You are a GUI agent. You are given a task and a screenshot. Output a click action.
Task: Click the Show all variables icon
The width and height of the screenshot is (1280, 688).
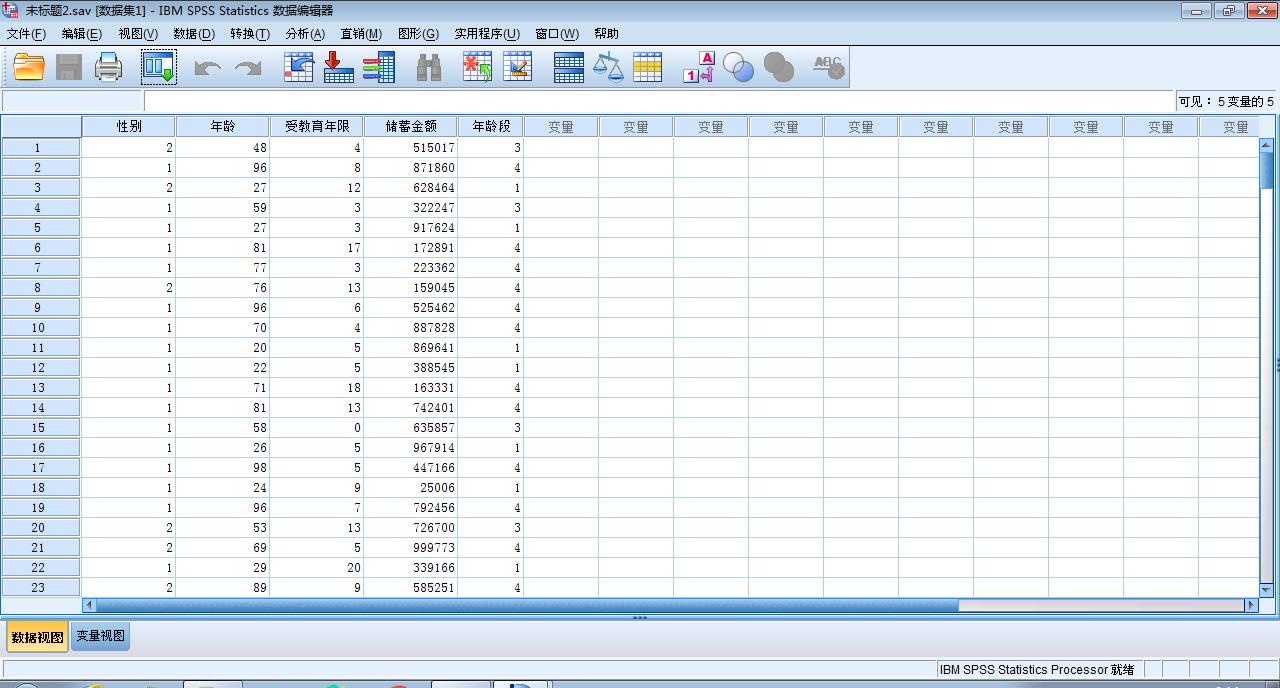tap(778, 67)
